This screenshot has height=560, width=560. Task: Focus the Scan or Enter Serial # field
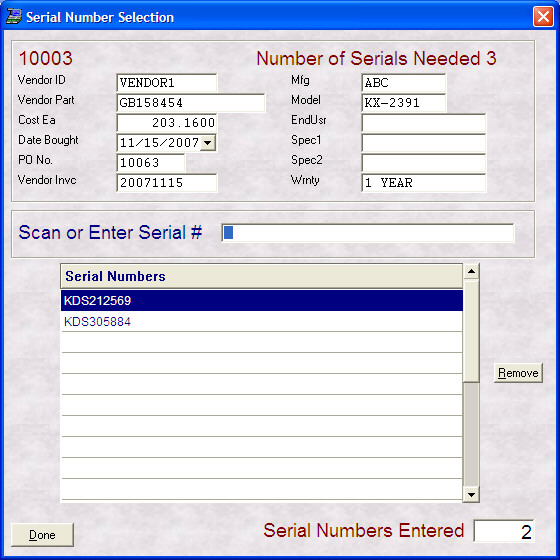point(368,233)
